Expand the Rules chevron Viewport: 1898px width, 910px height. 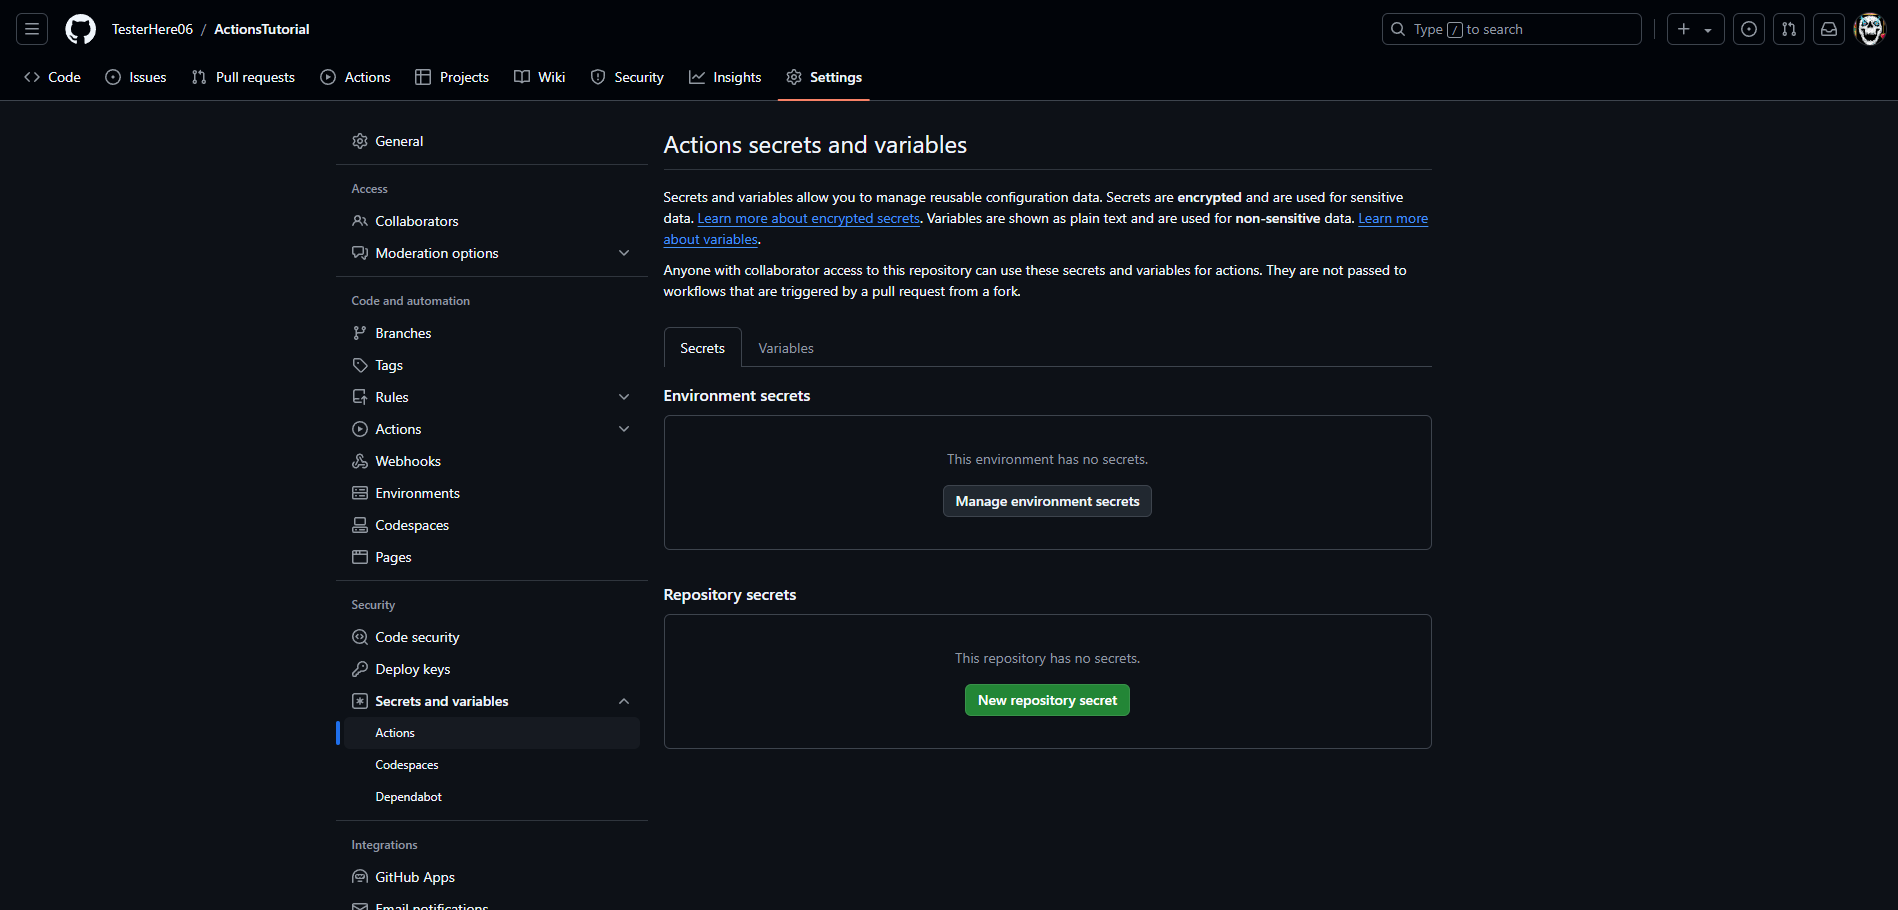click(624, 397)
